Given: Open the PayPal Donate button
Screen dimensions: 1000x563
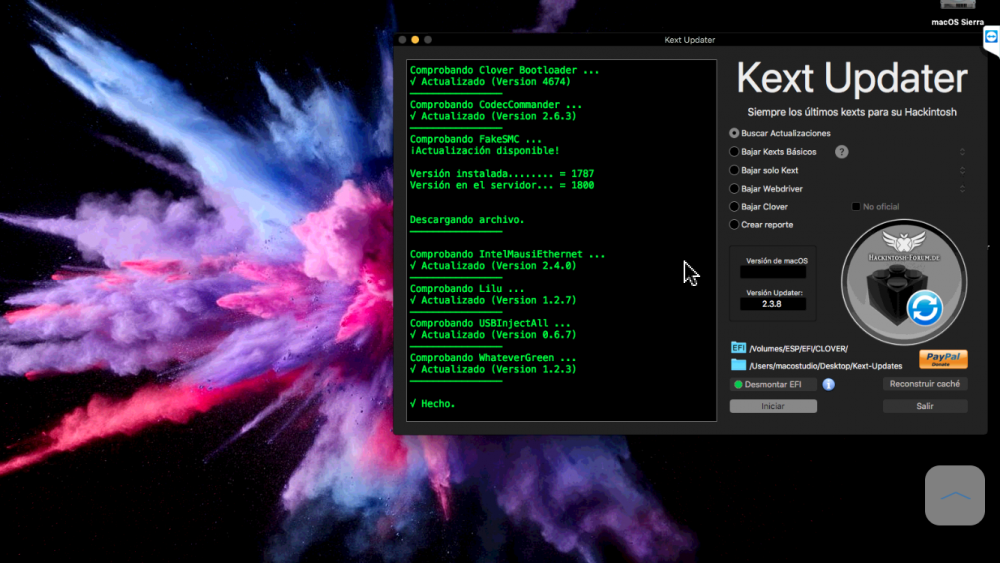Looking at the screenshot, I should point(943,359).
